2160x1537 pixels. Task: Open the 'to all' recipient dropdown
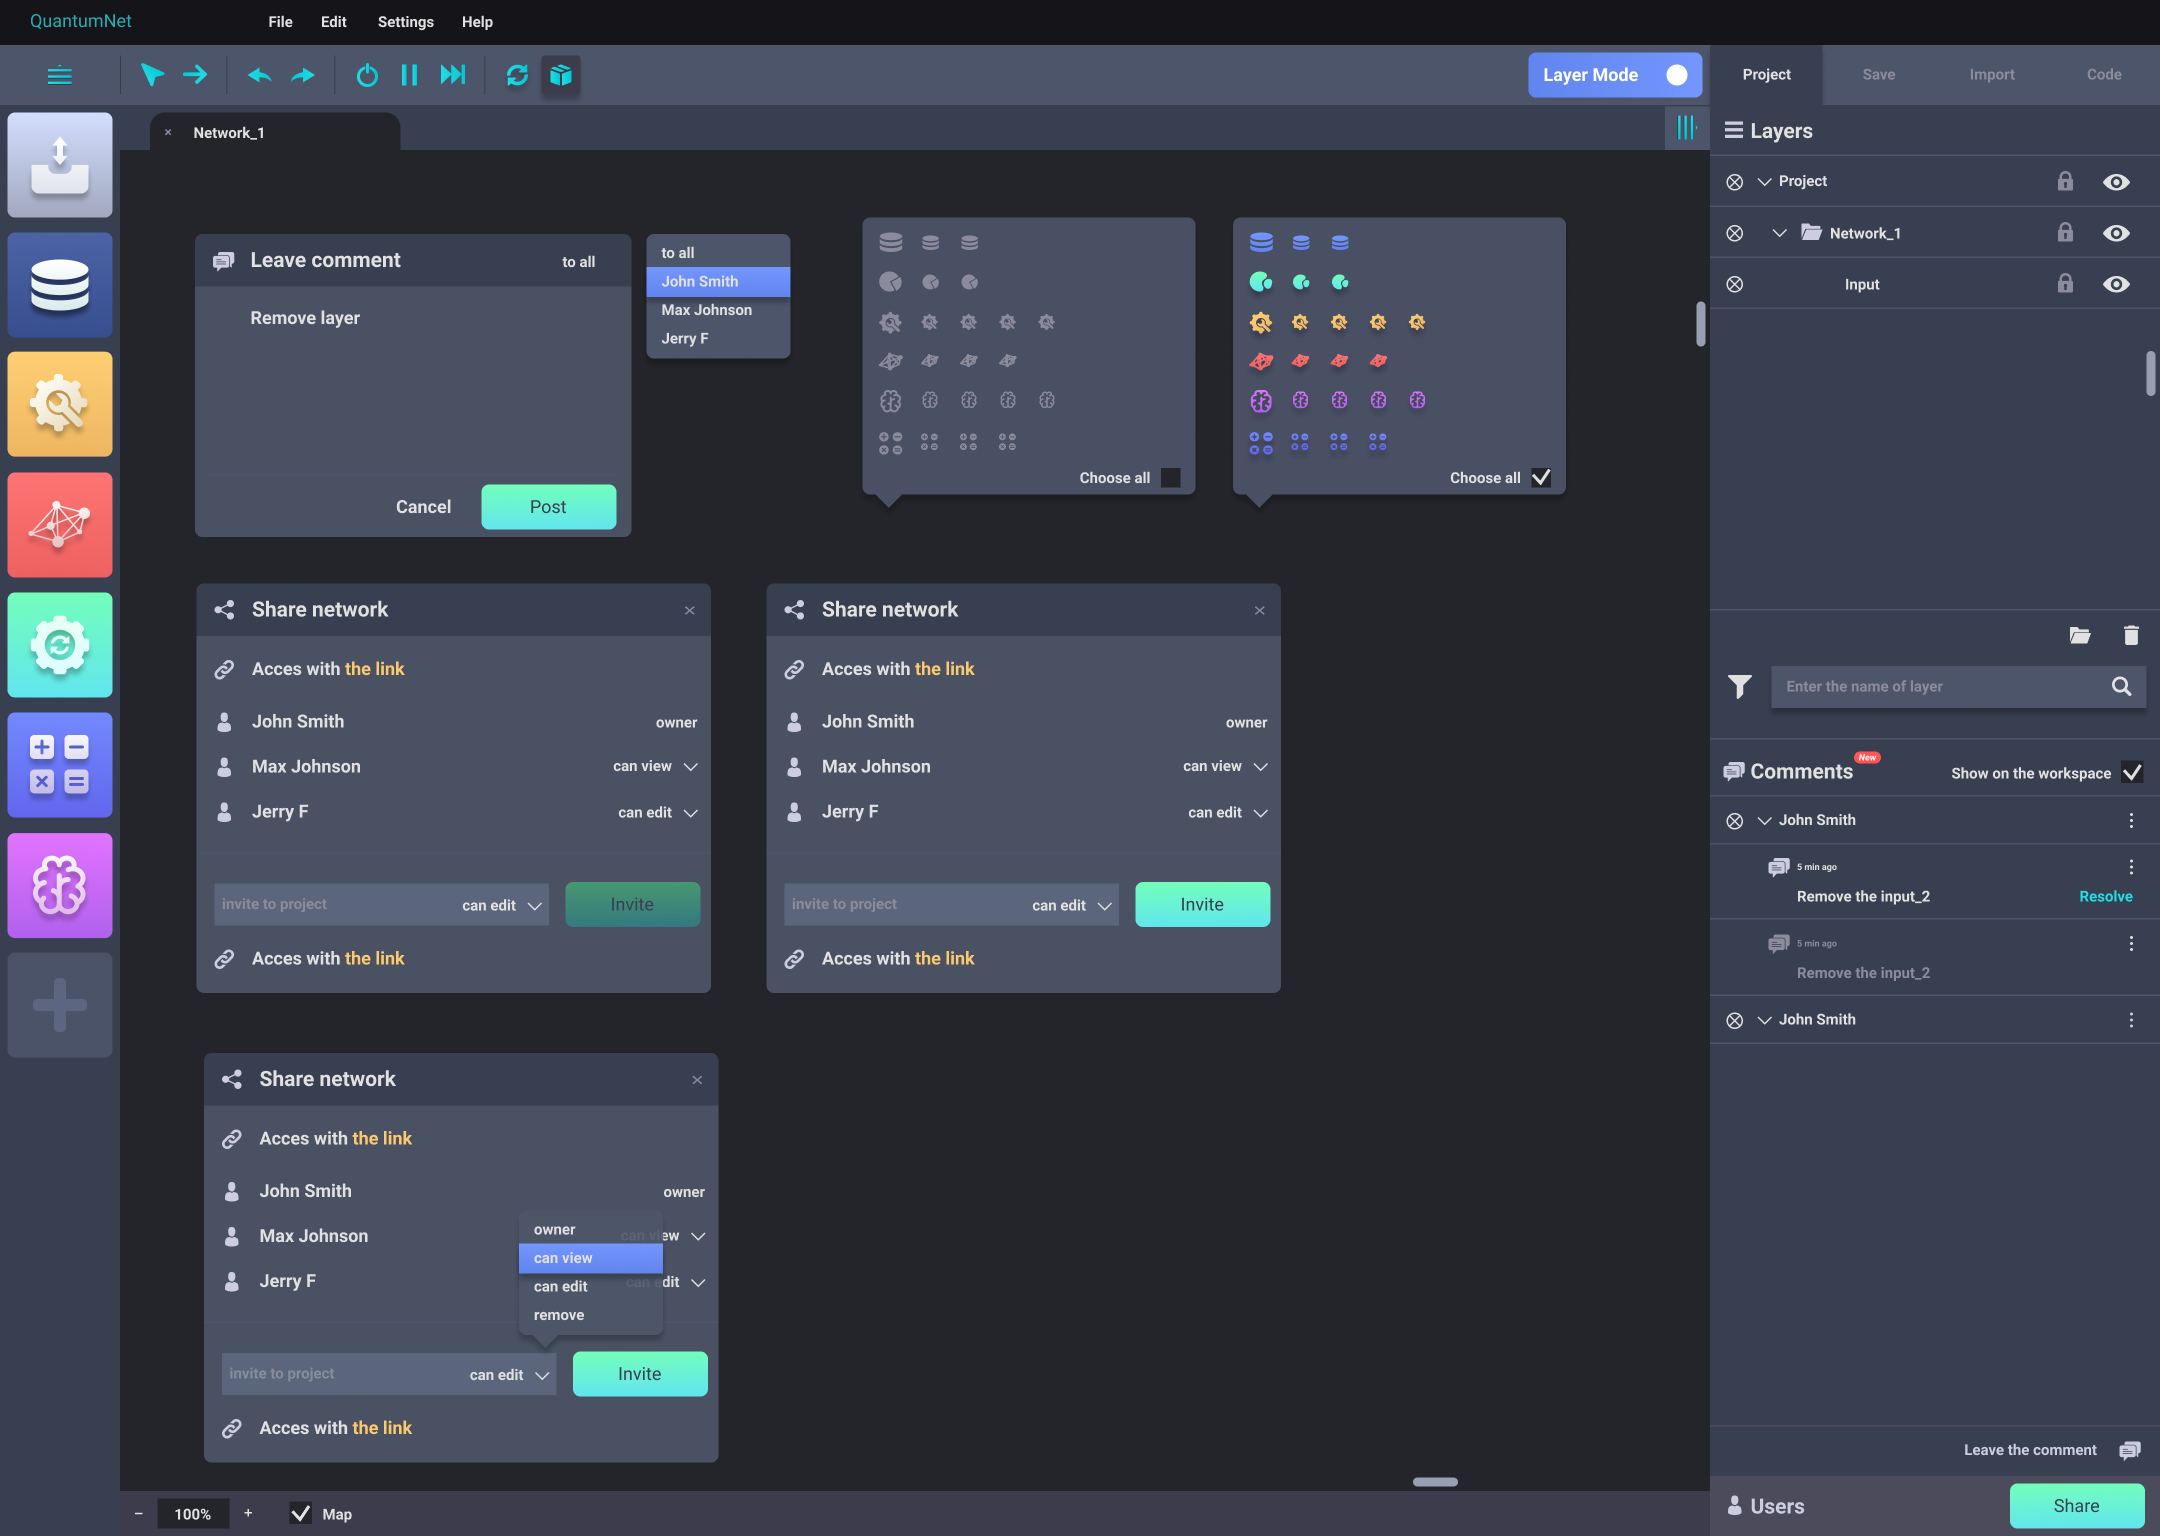[578, 262]
